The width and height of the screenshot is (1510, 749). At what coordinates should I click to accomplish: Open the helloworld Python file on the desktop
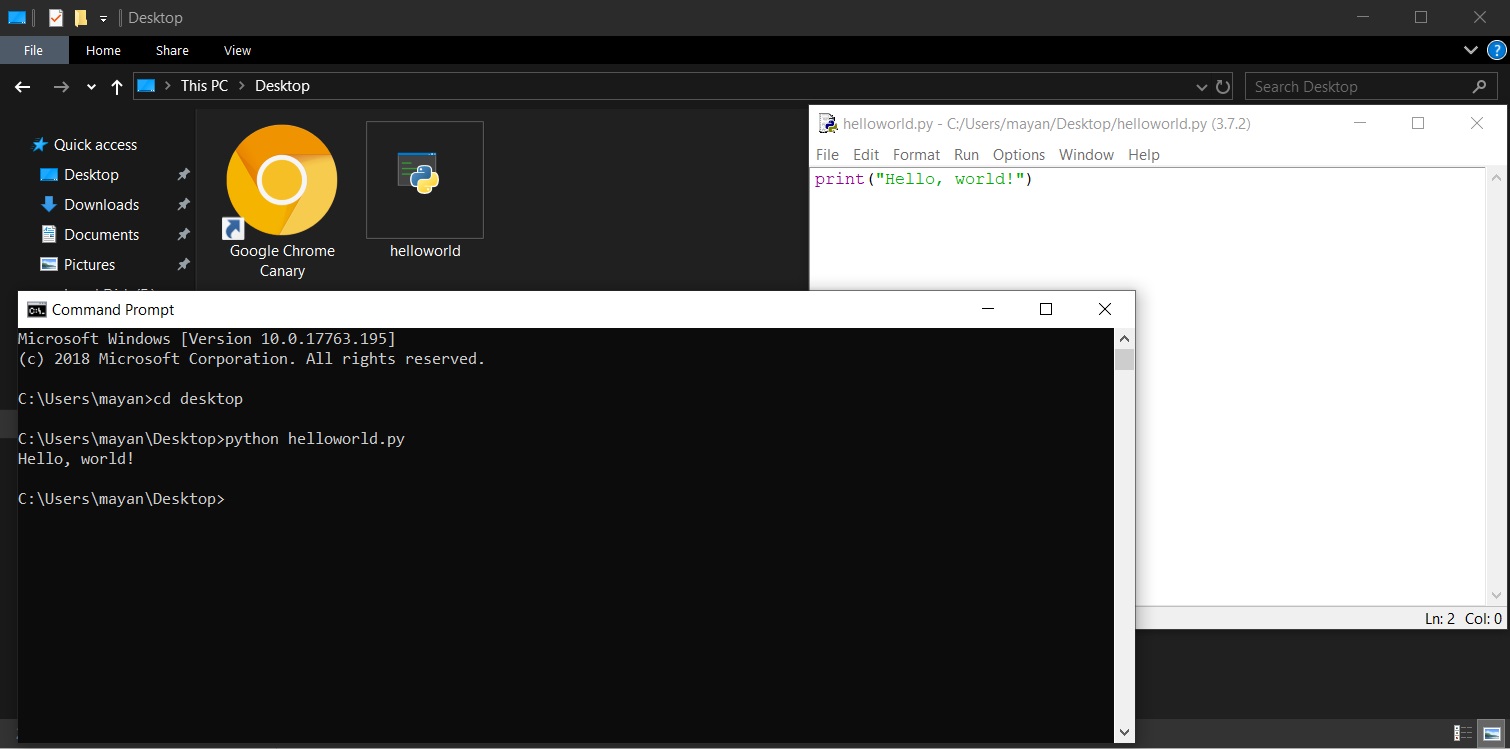[x=424, y=180]
